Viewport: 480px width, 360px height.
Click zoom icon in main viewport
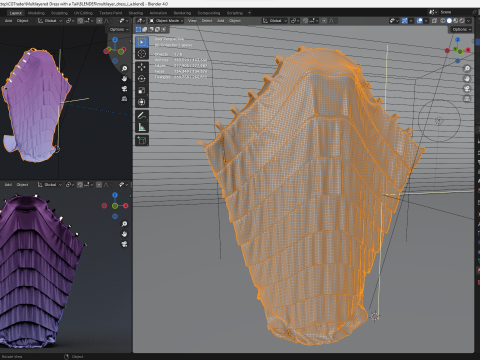467,68
